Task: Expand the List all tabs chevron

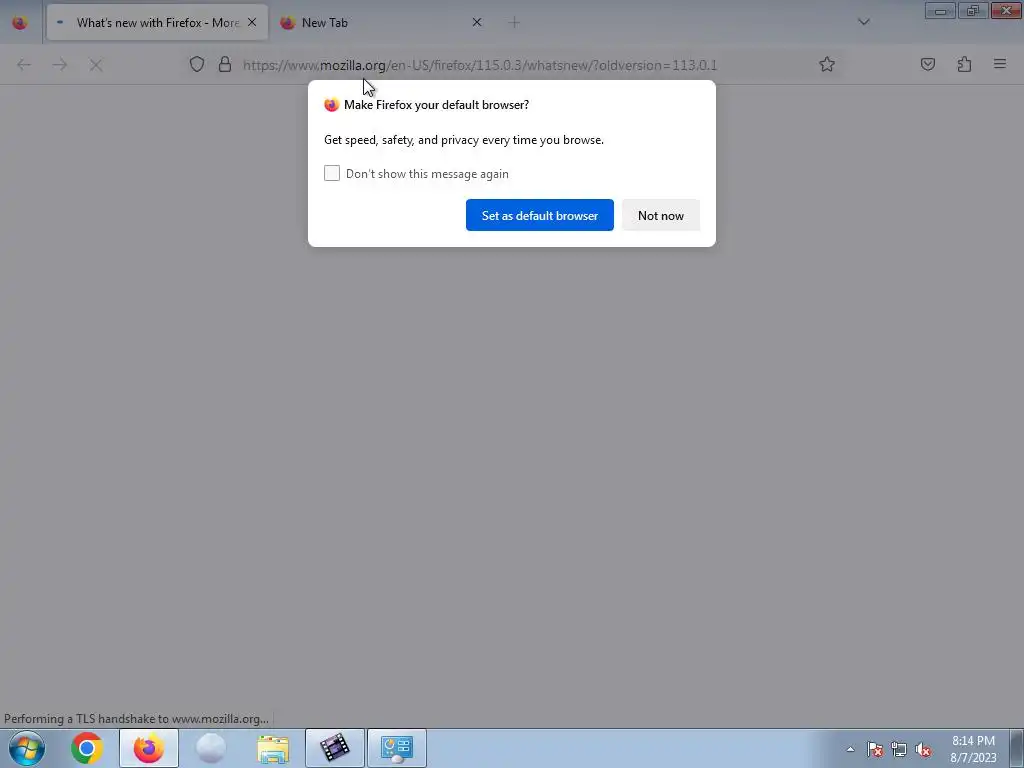Action: [863, 22]
